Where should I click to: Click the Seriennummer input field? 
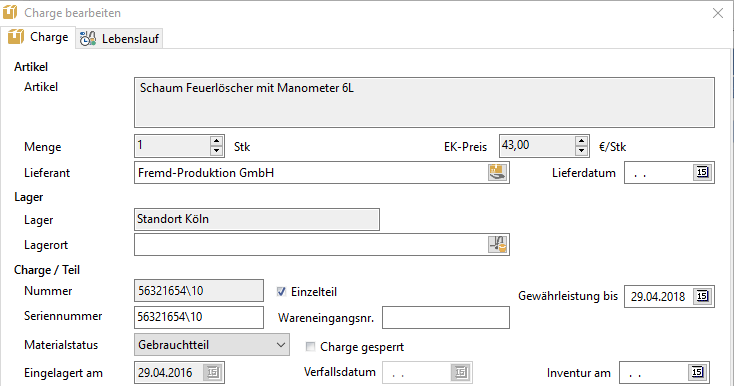(199, 317)
